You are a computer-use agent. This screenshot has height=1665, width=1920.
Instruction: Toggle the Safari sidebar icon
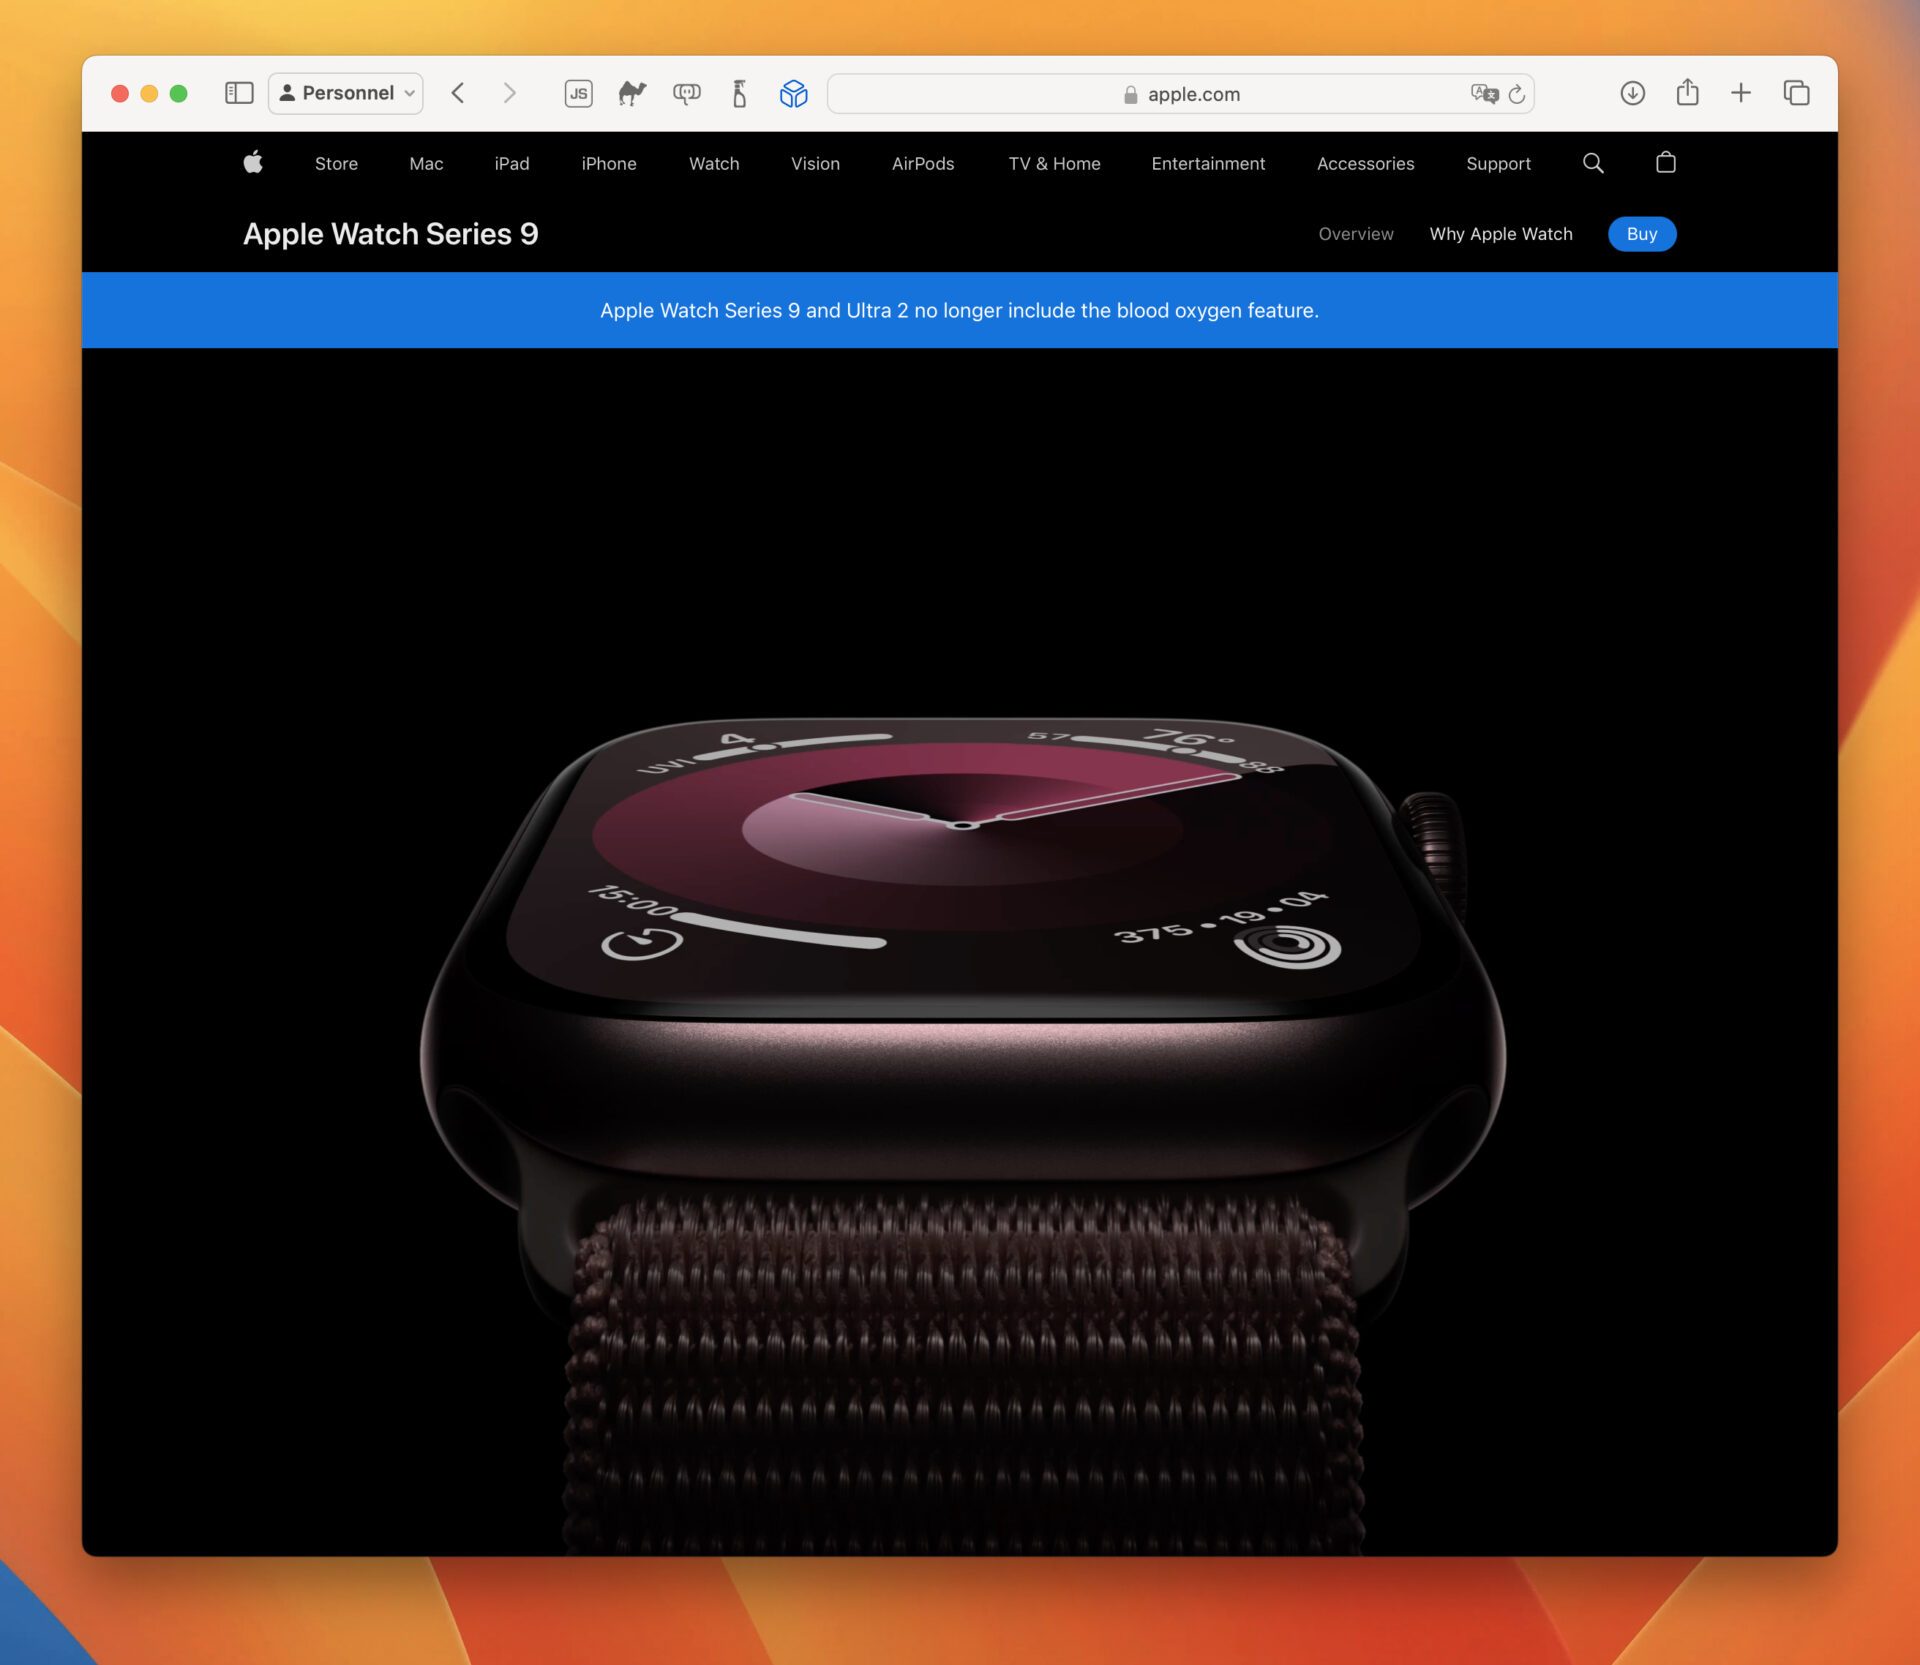[x=239, y=93]
